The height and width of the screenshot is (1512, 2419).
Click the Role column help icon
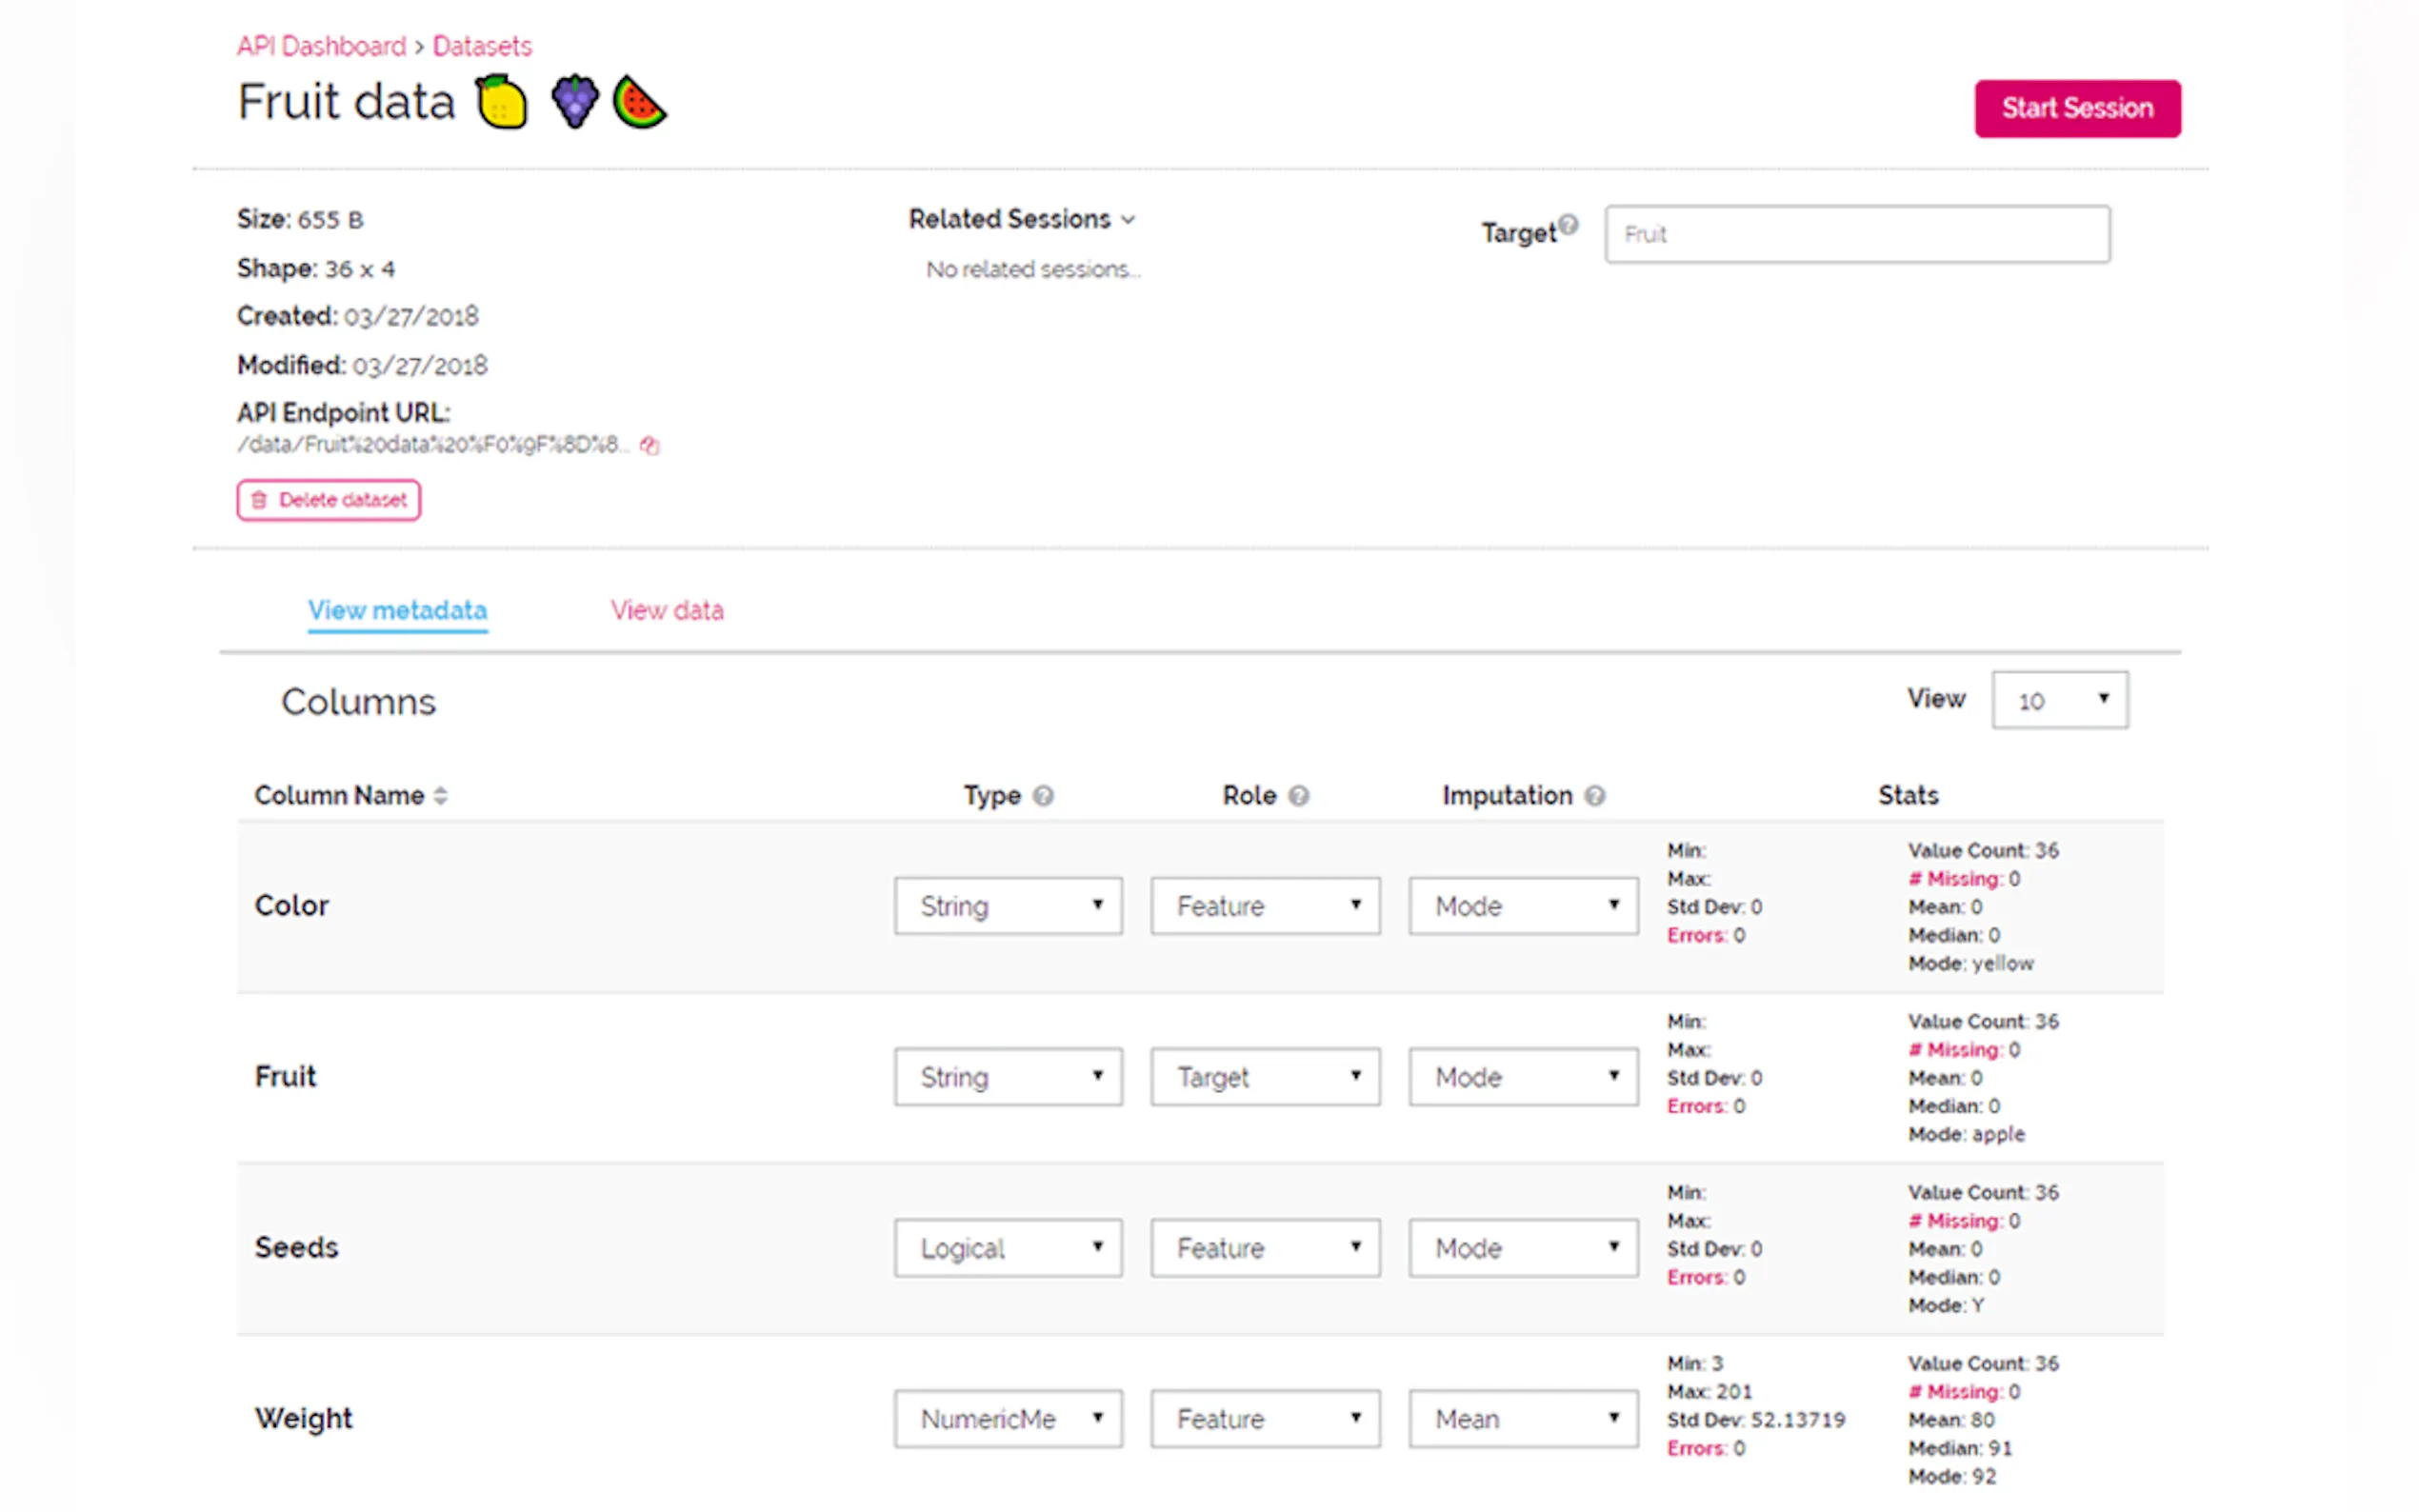pos(1298,796)
